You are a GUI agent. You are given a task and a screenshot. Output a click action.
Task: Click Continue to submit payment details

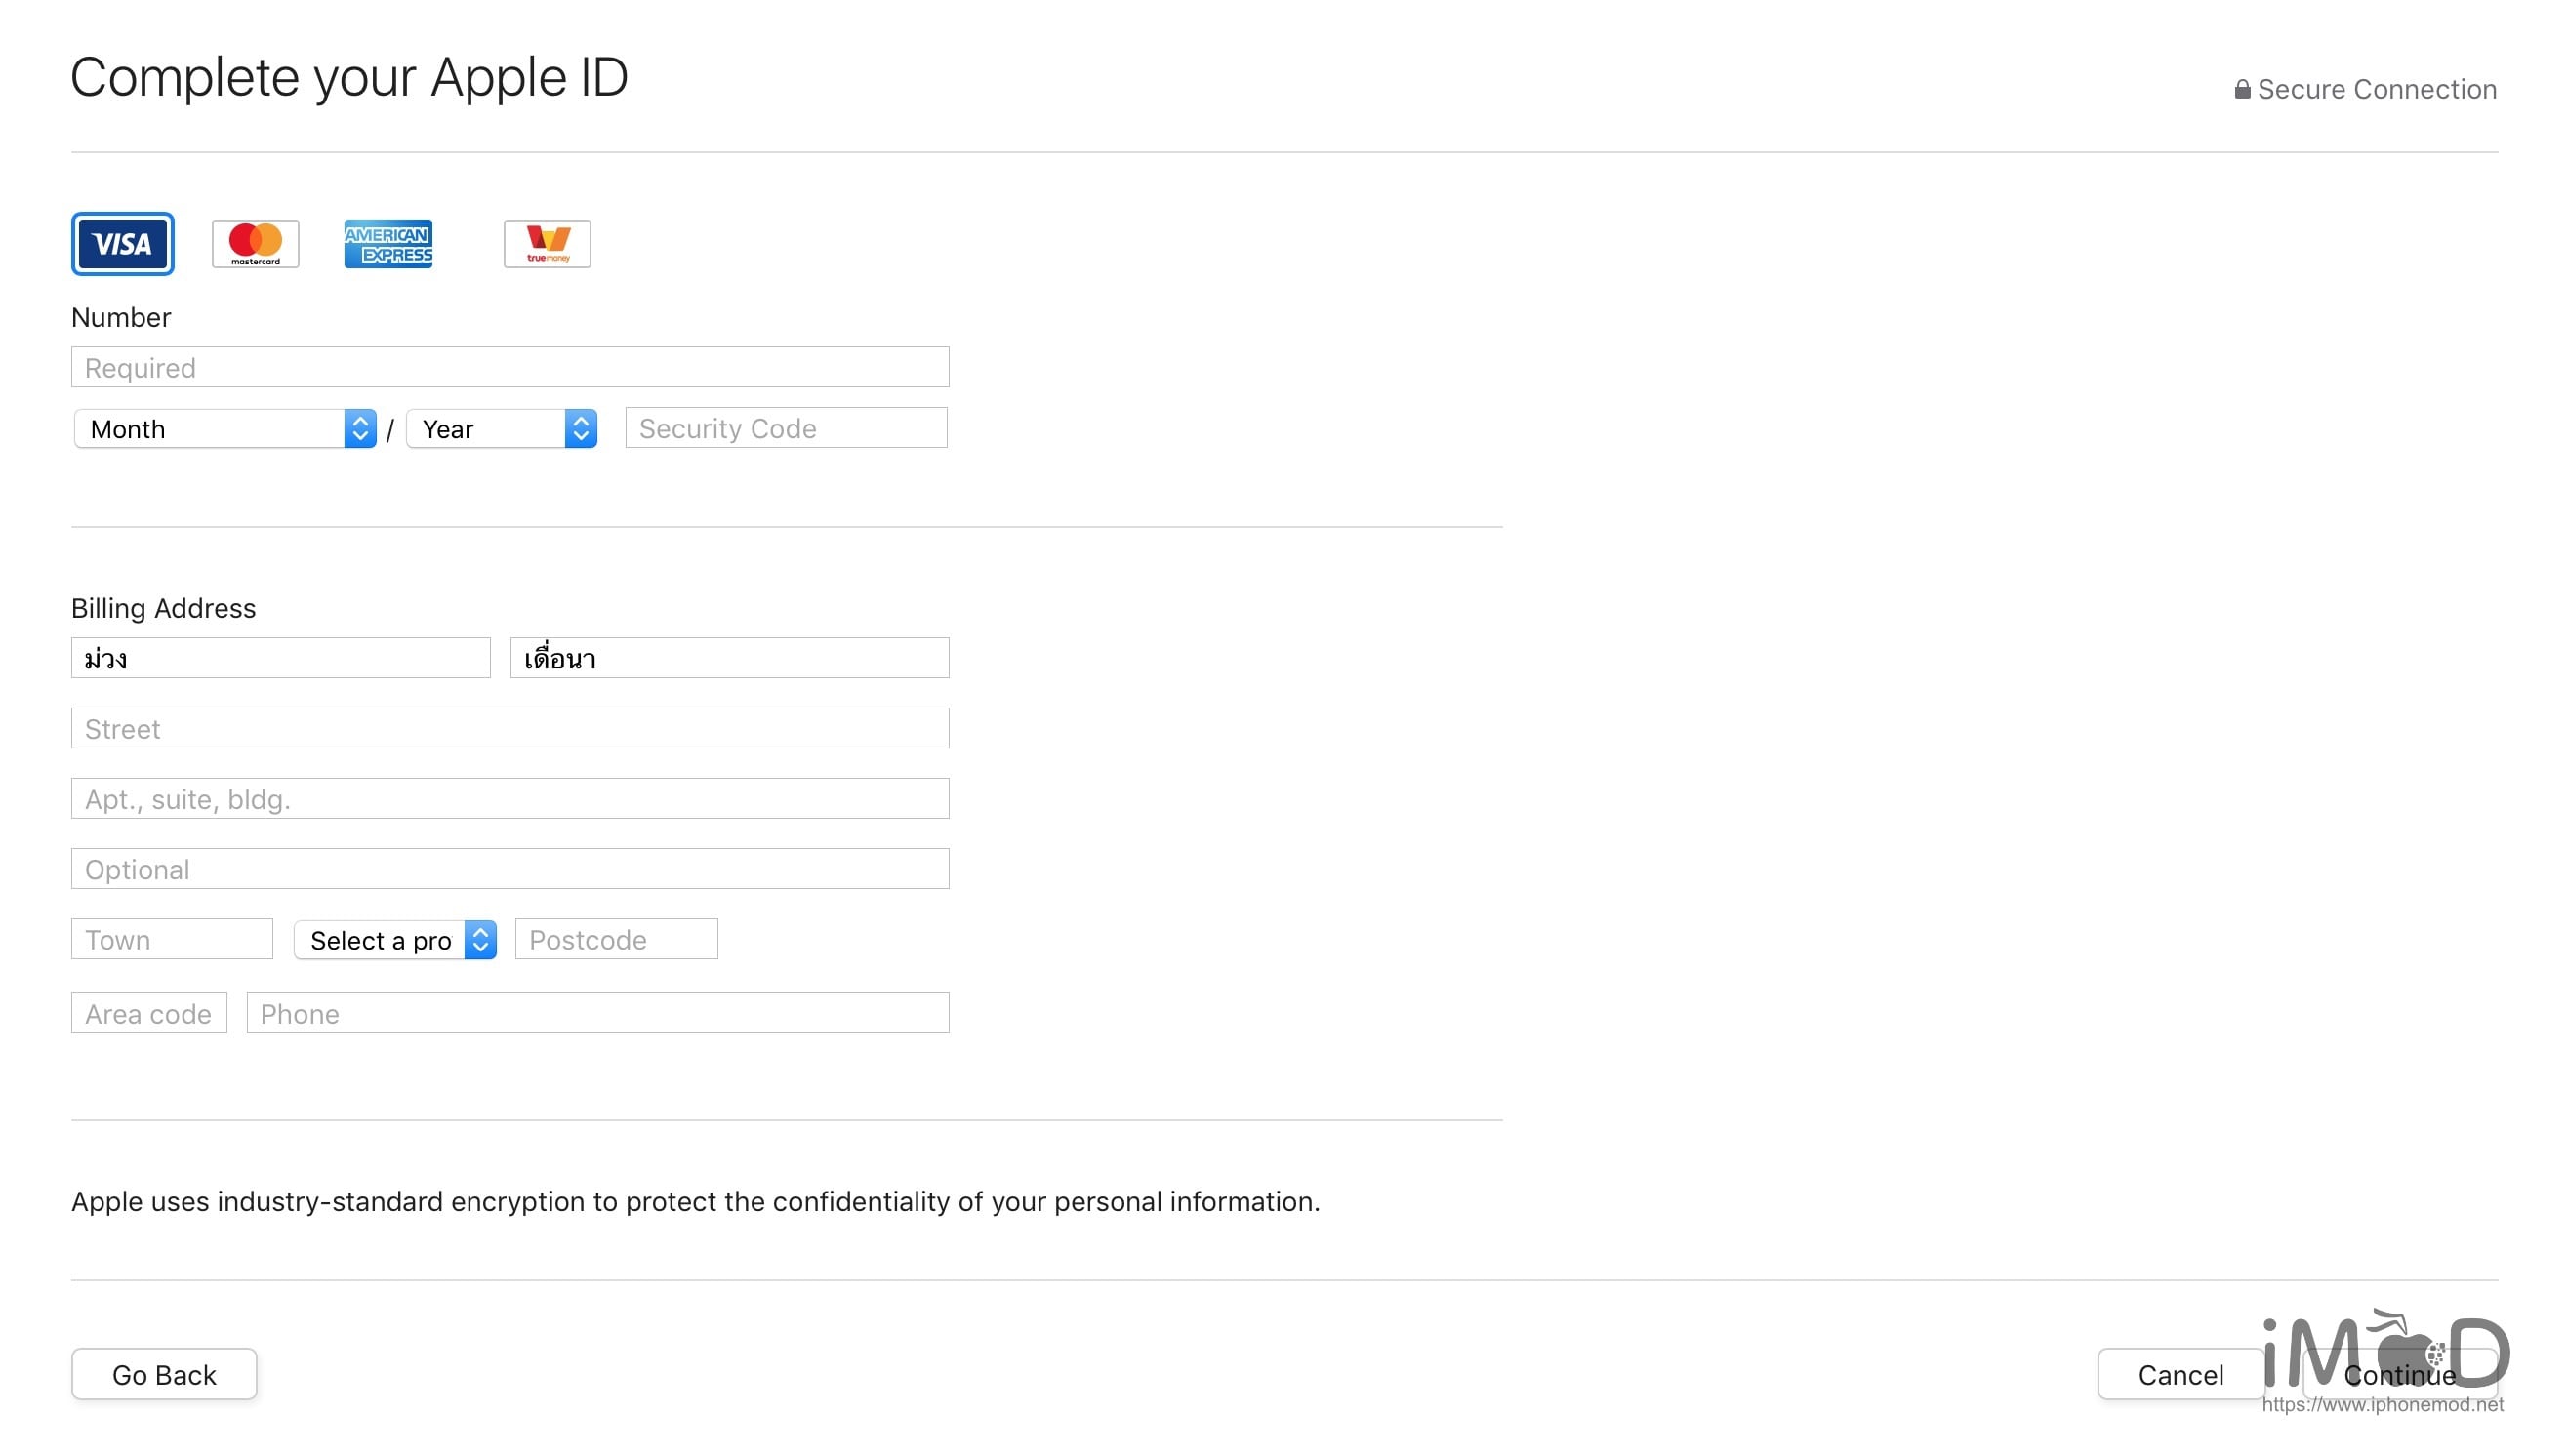point(2400,1375)
